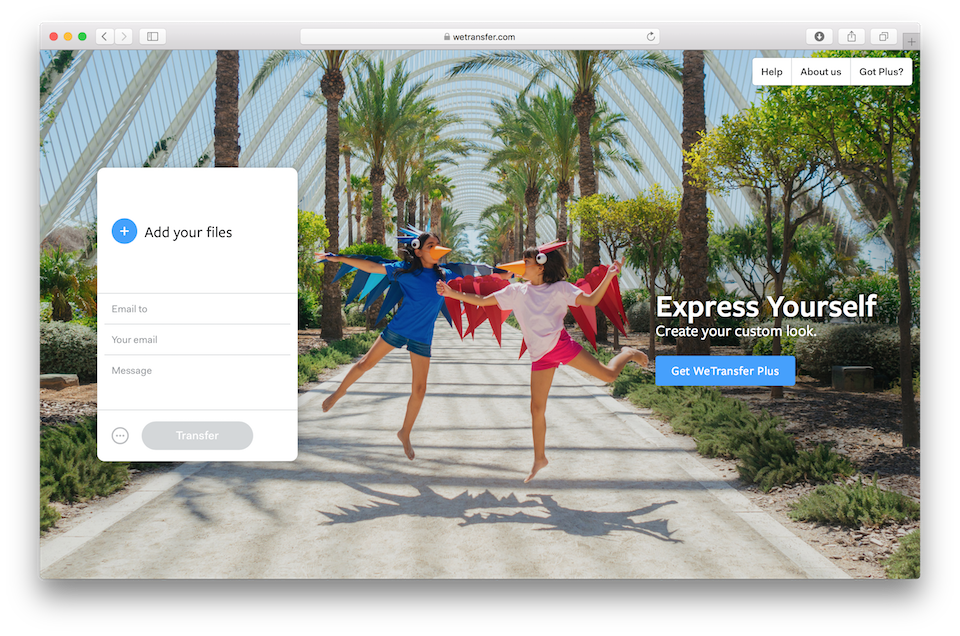This screenshot has height=636, width=960.
Task: Focus the Message text area
Action: pyautogui.click(x=197, y=383)
